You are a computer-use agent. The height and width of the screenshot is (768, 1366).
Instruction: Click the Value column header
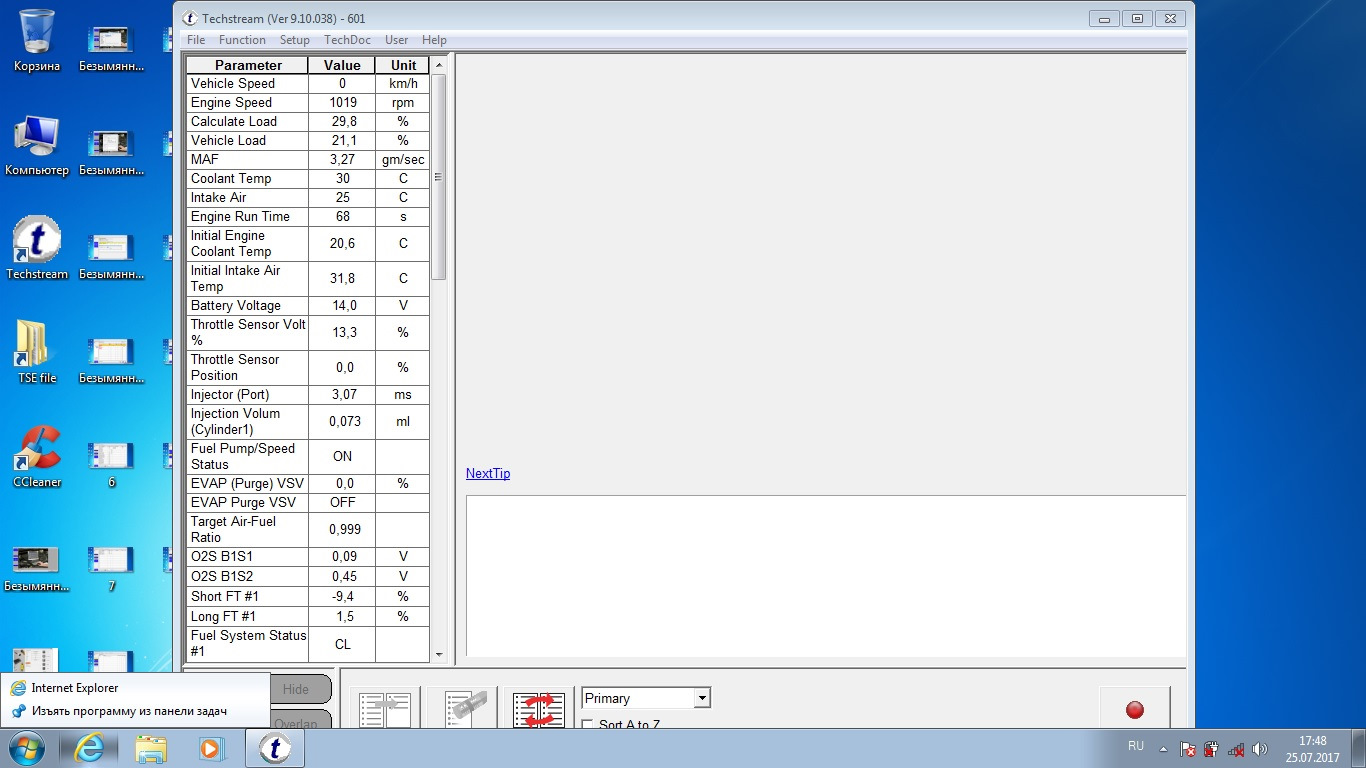point(342,65)
